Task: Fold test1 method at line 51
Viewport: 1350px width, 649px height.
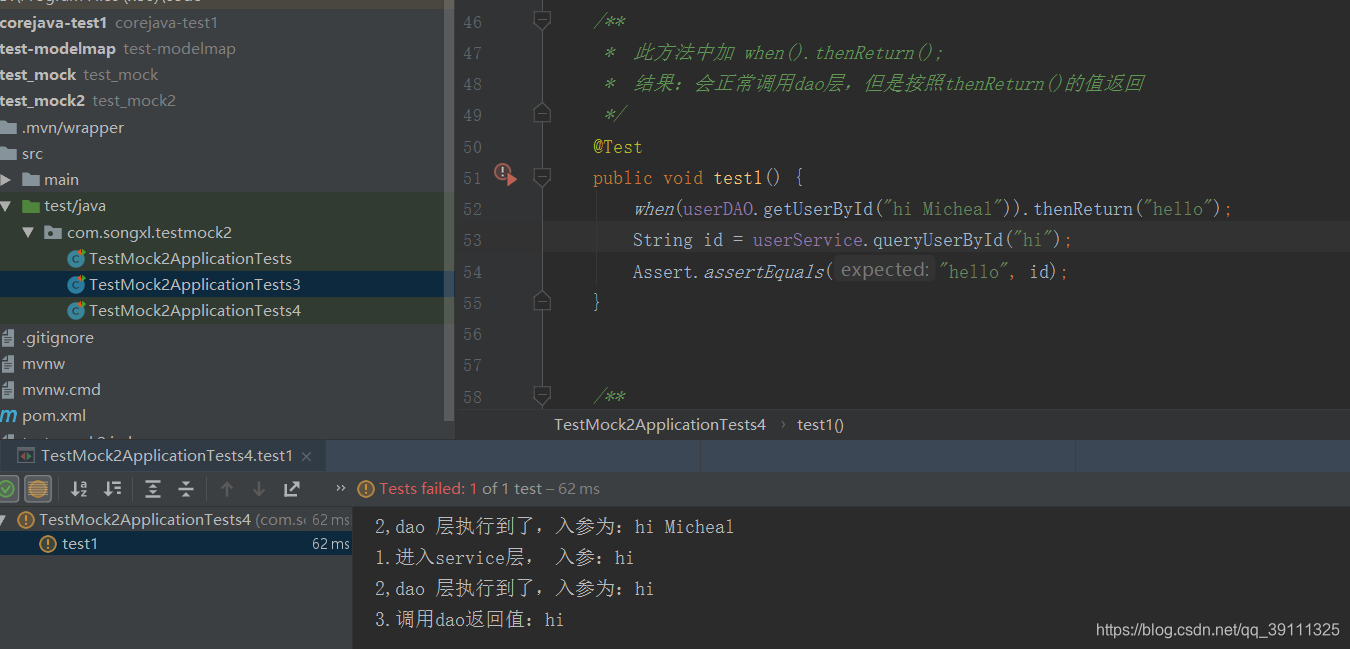Action: [x=542, y=177]
